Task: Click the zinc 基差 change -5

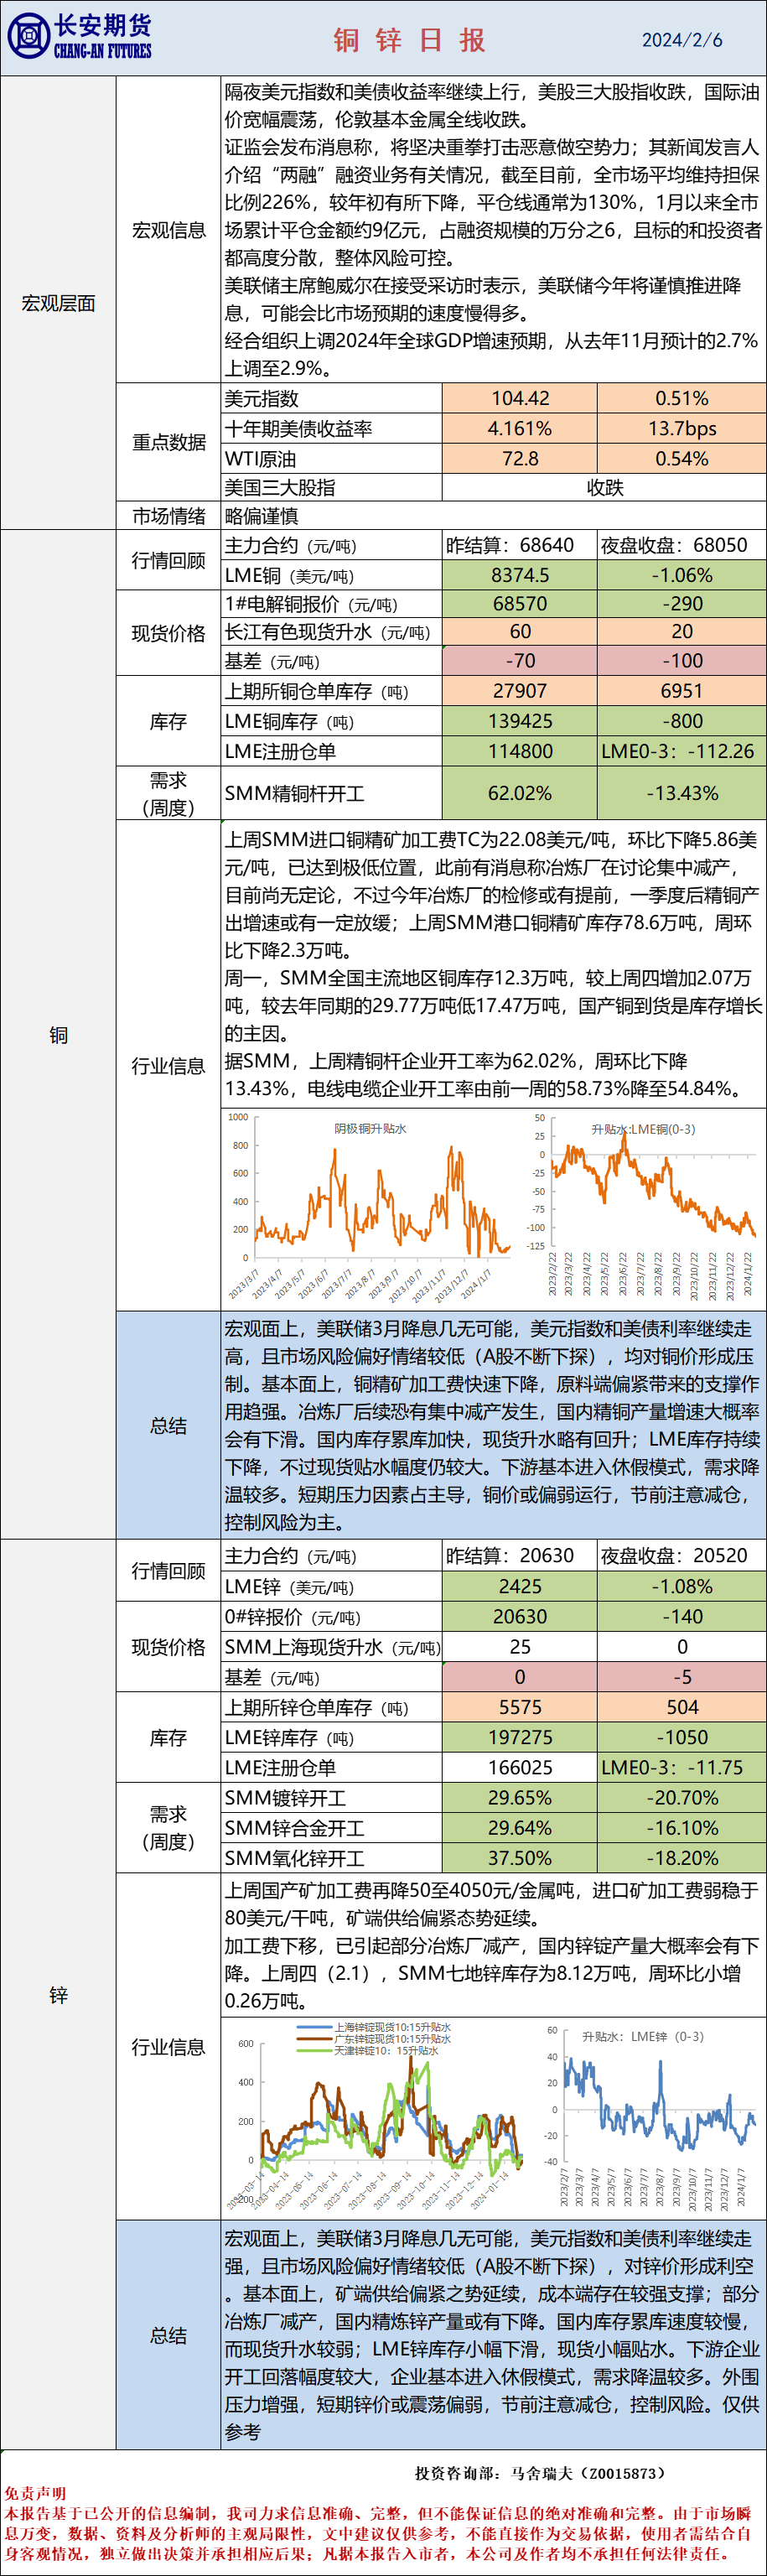Action: (682, 1676)
